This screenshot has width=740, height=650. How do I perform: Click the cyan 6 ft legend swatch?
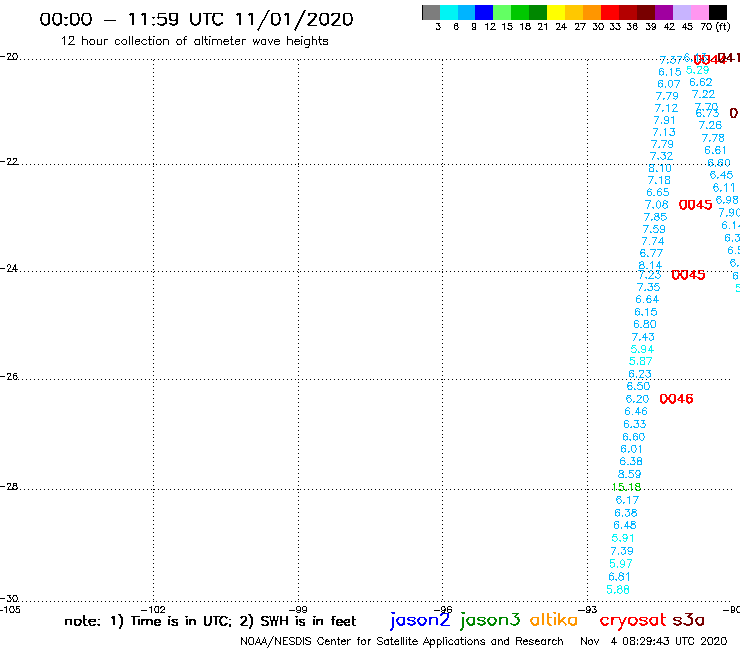[449, 12]
